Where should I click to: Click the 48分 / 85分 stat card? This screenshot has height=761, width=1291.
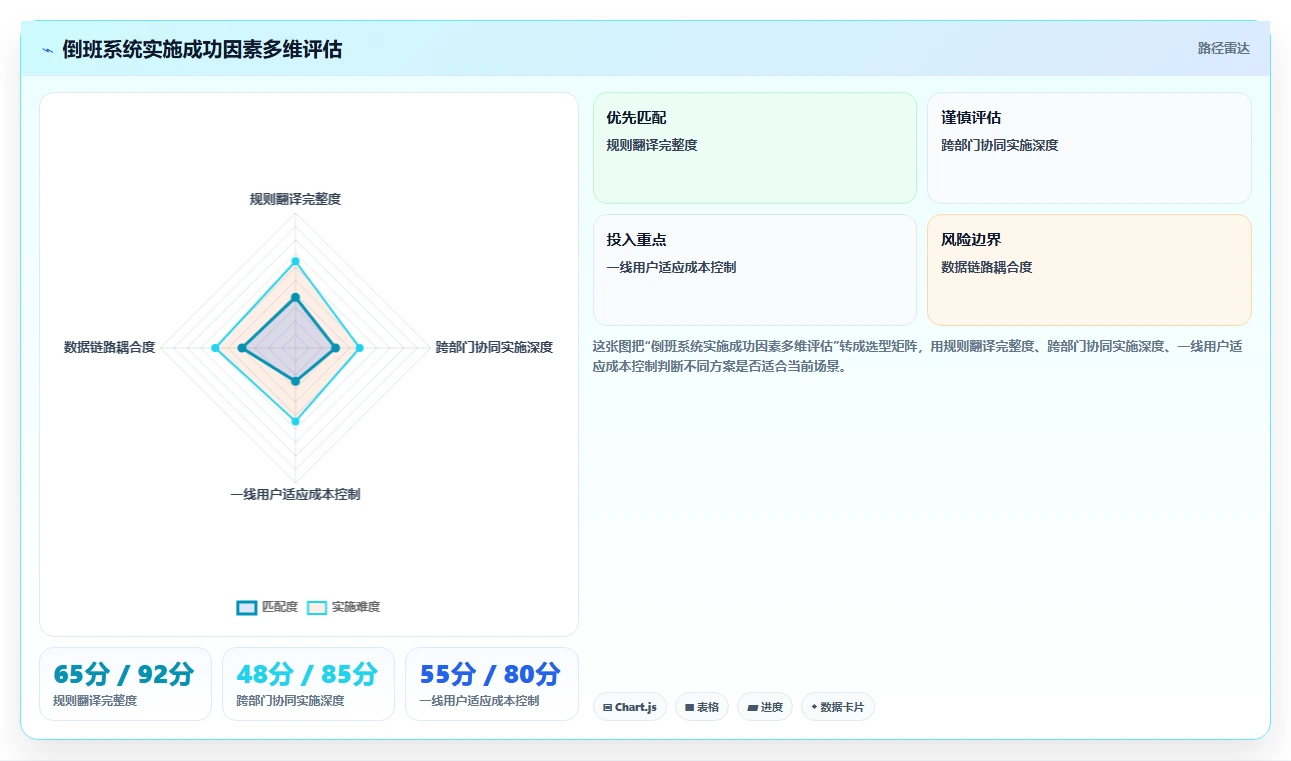(x=308, y=684)
